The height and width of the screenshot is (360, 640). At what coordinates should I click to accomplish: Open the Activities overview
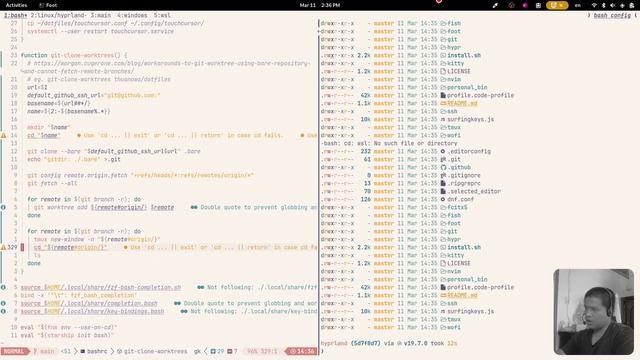(16, 5)
